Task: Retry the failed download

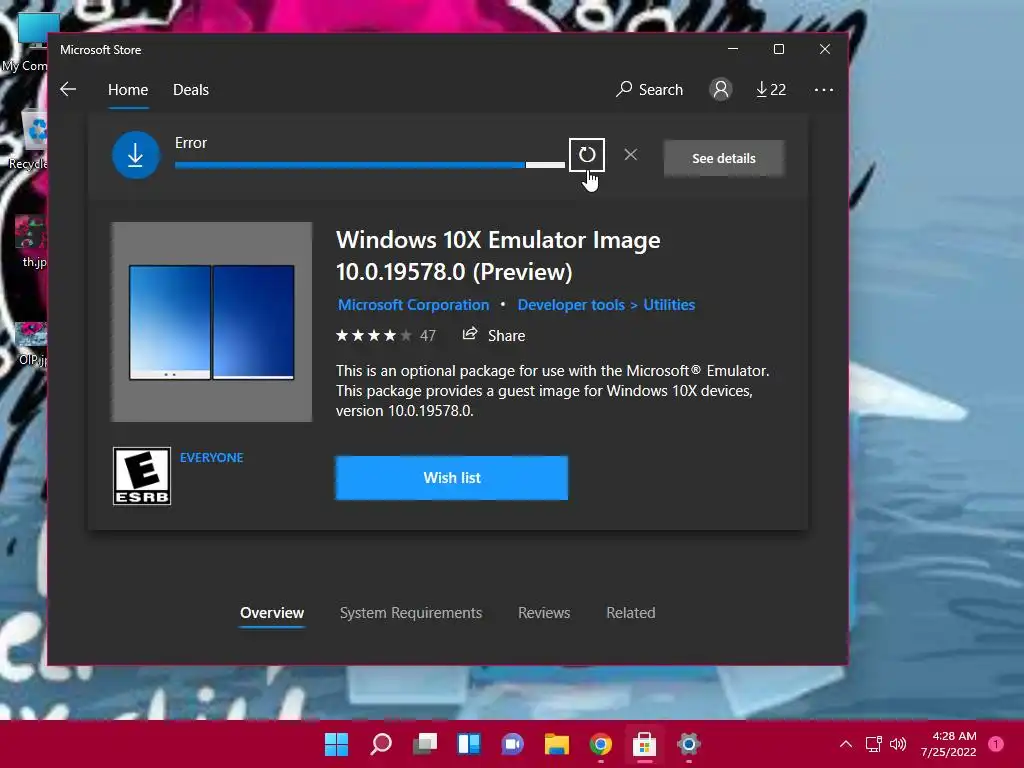Action: click(x=586, y=155)
